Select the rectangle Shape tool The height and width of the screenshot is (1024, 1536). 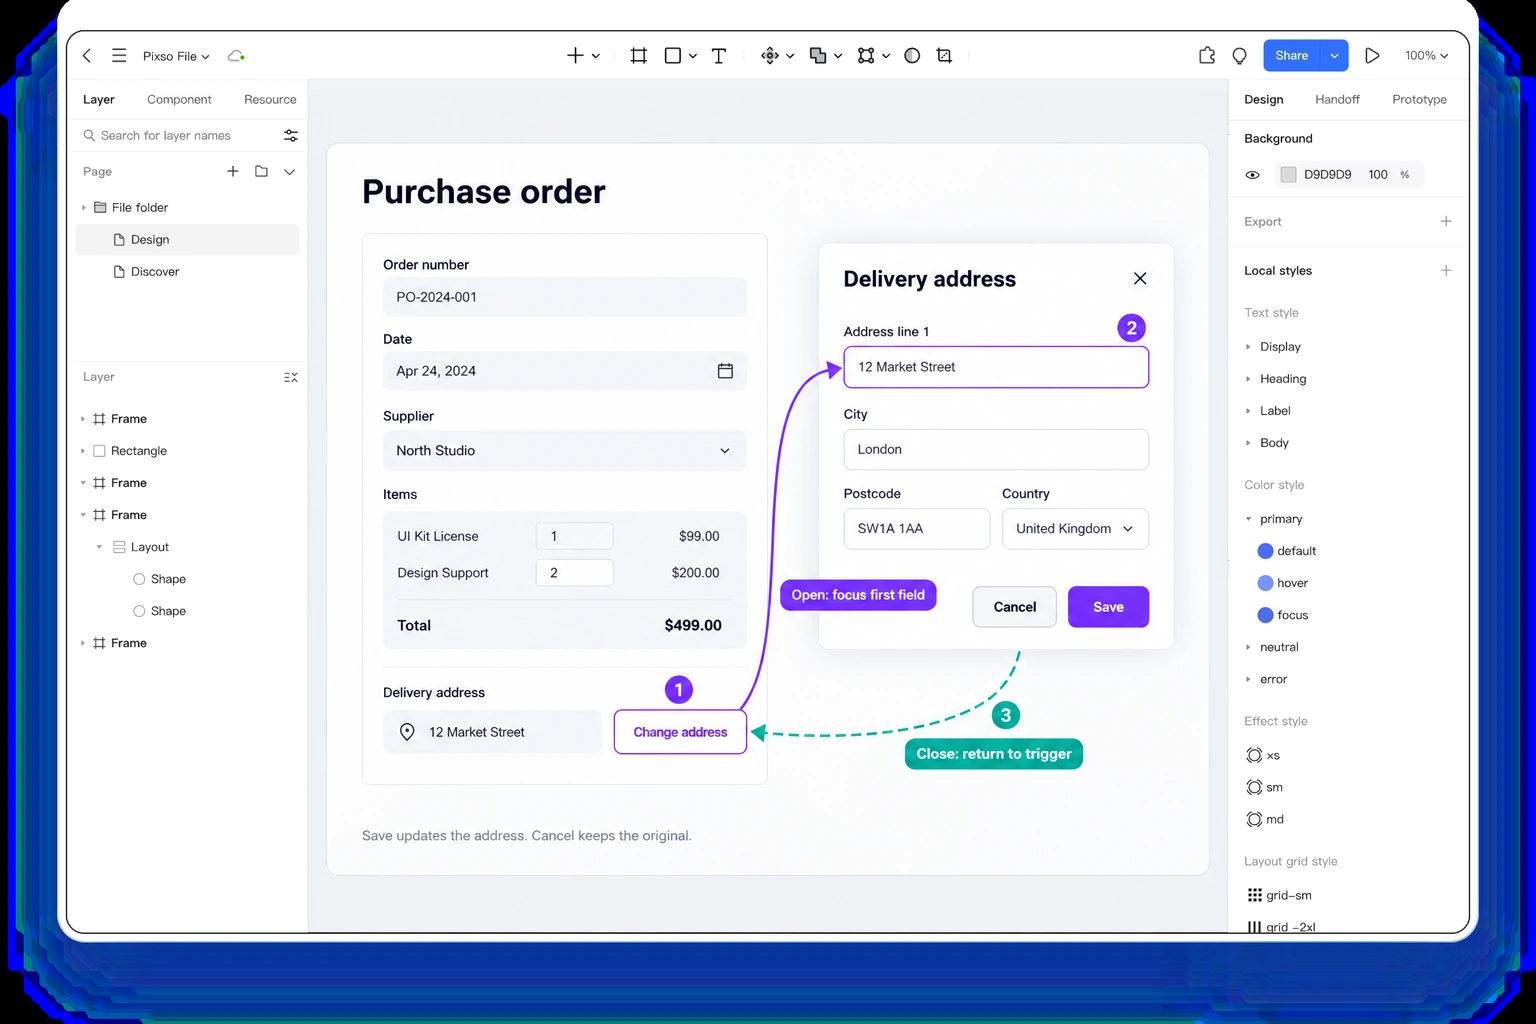[673, 56]
